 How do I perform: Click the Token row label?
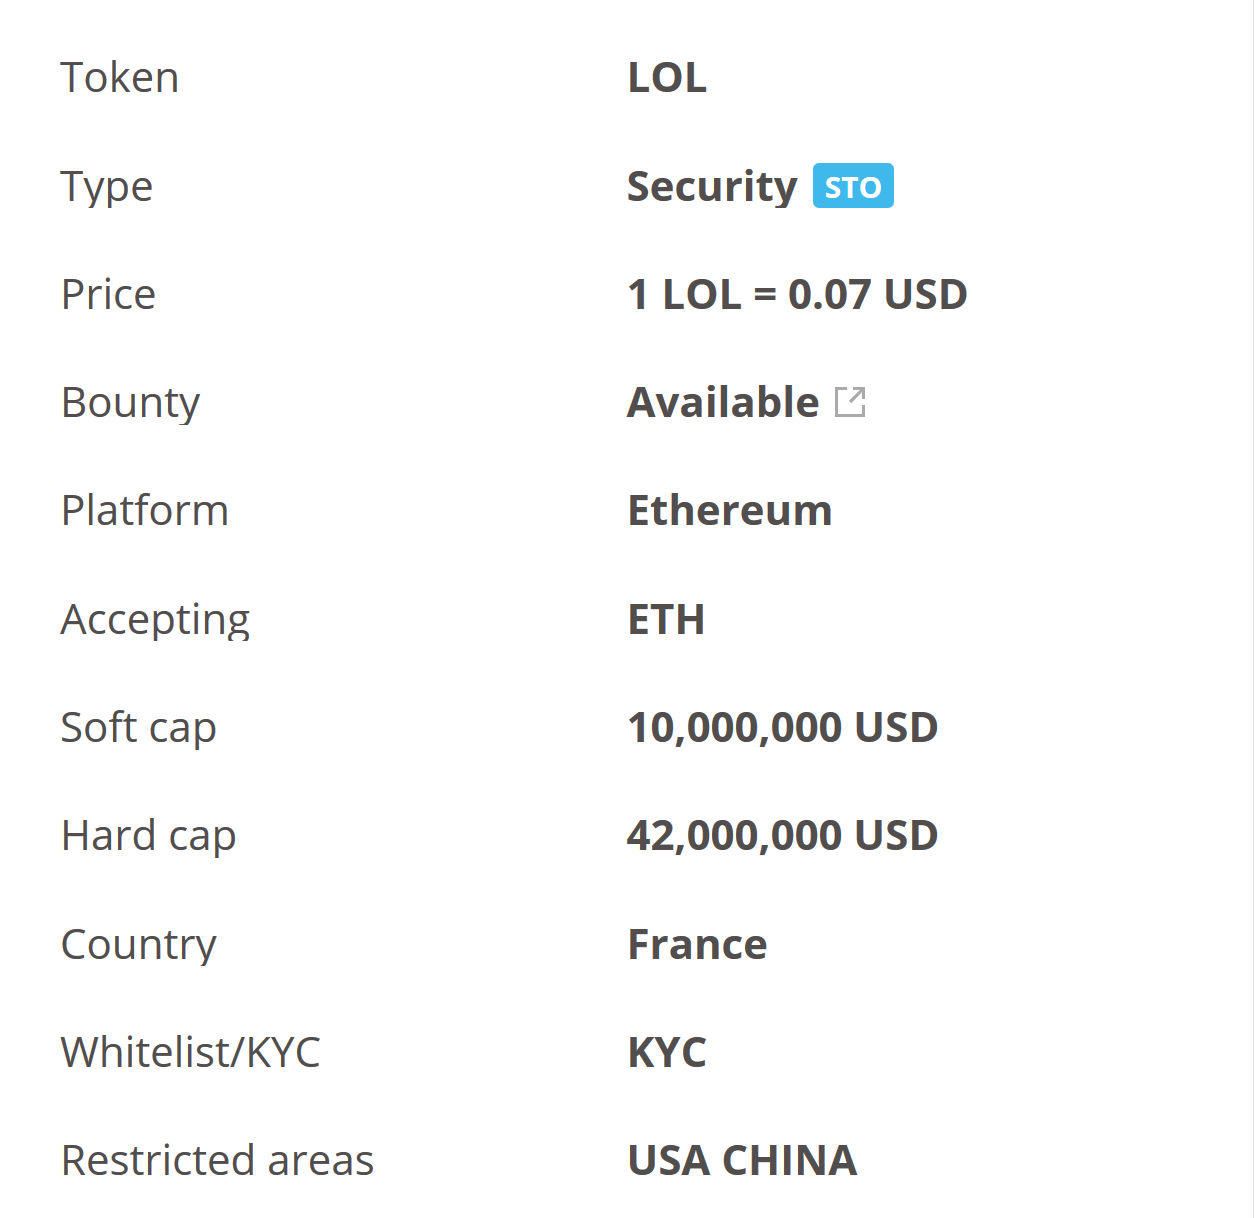(x=120, y=78)
